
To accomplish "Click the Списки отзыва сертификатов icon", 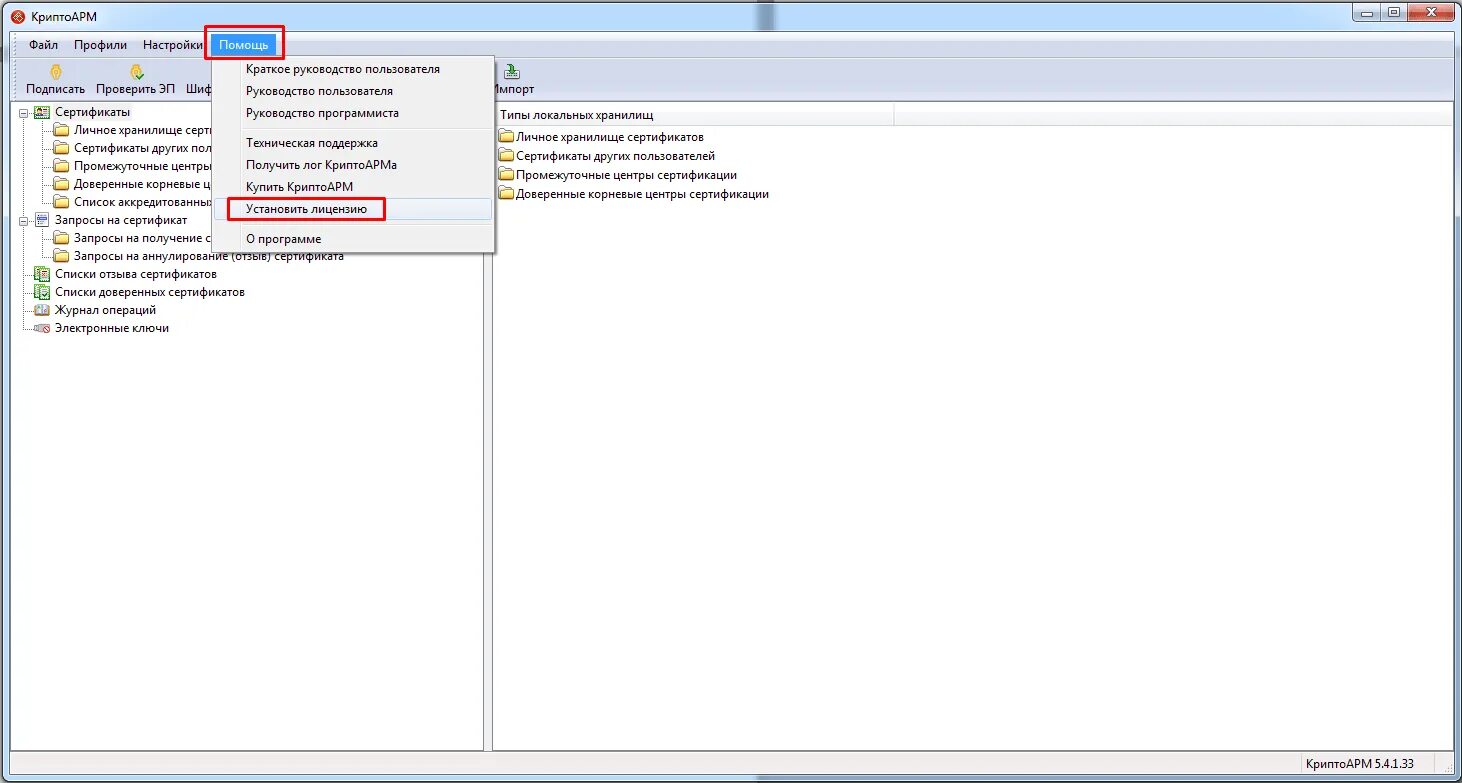I will click(x=41, y=274).
